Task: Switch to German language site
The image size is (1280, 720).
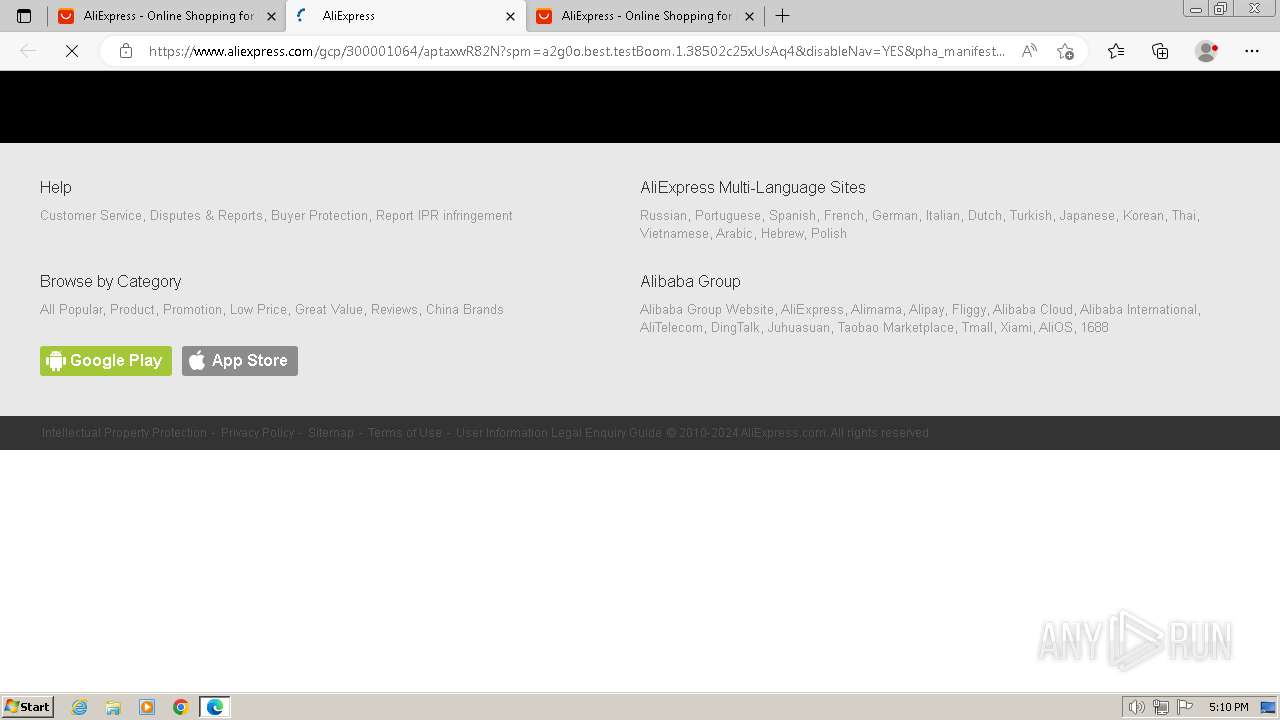Action: click(895, 216)
